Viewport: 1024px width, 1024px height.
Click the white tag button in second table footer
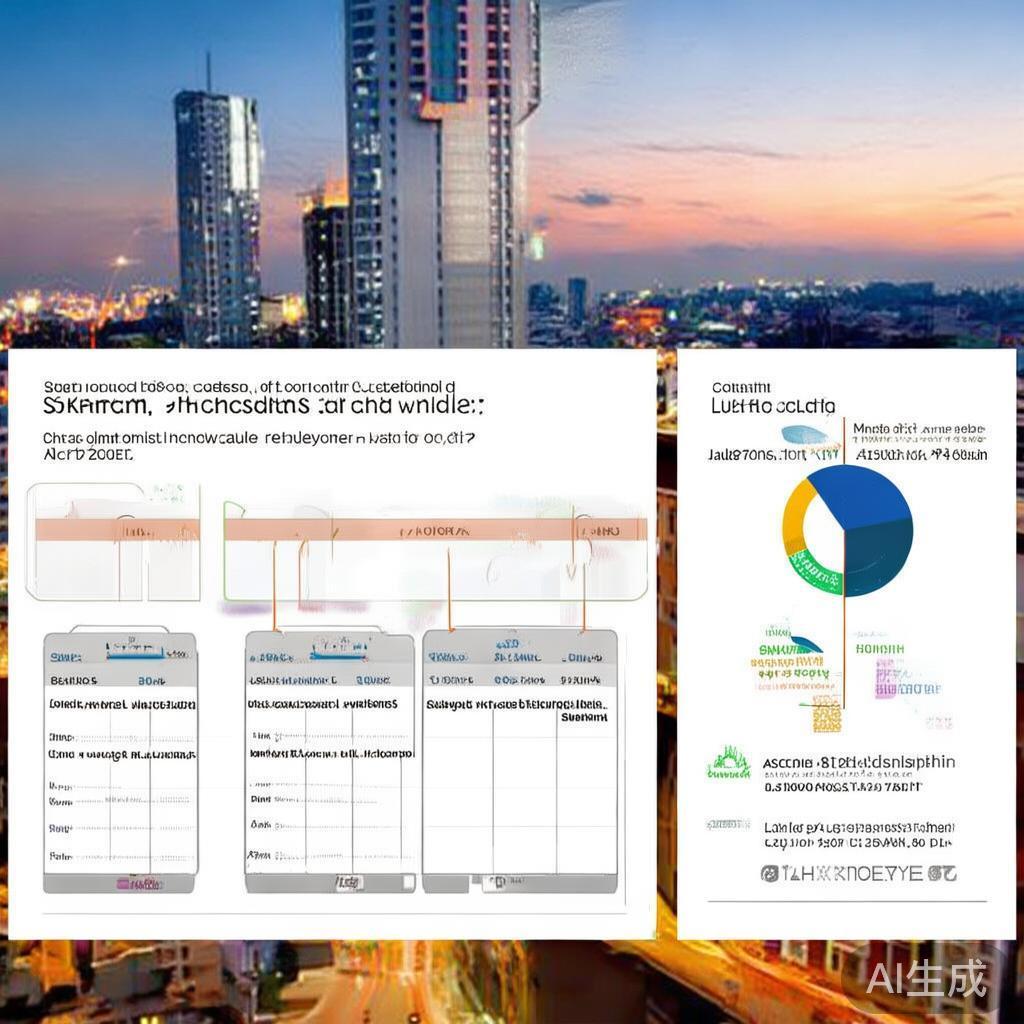pos(350,883)
